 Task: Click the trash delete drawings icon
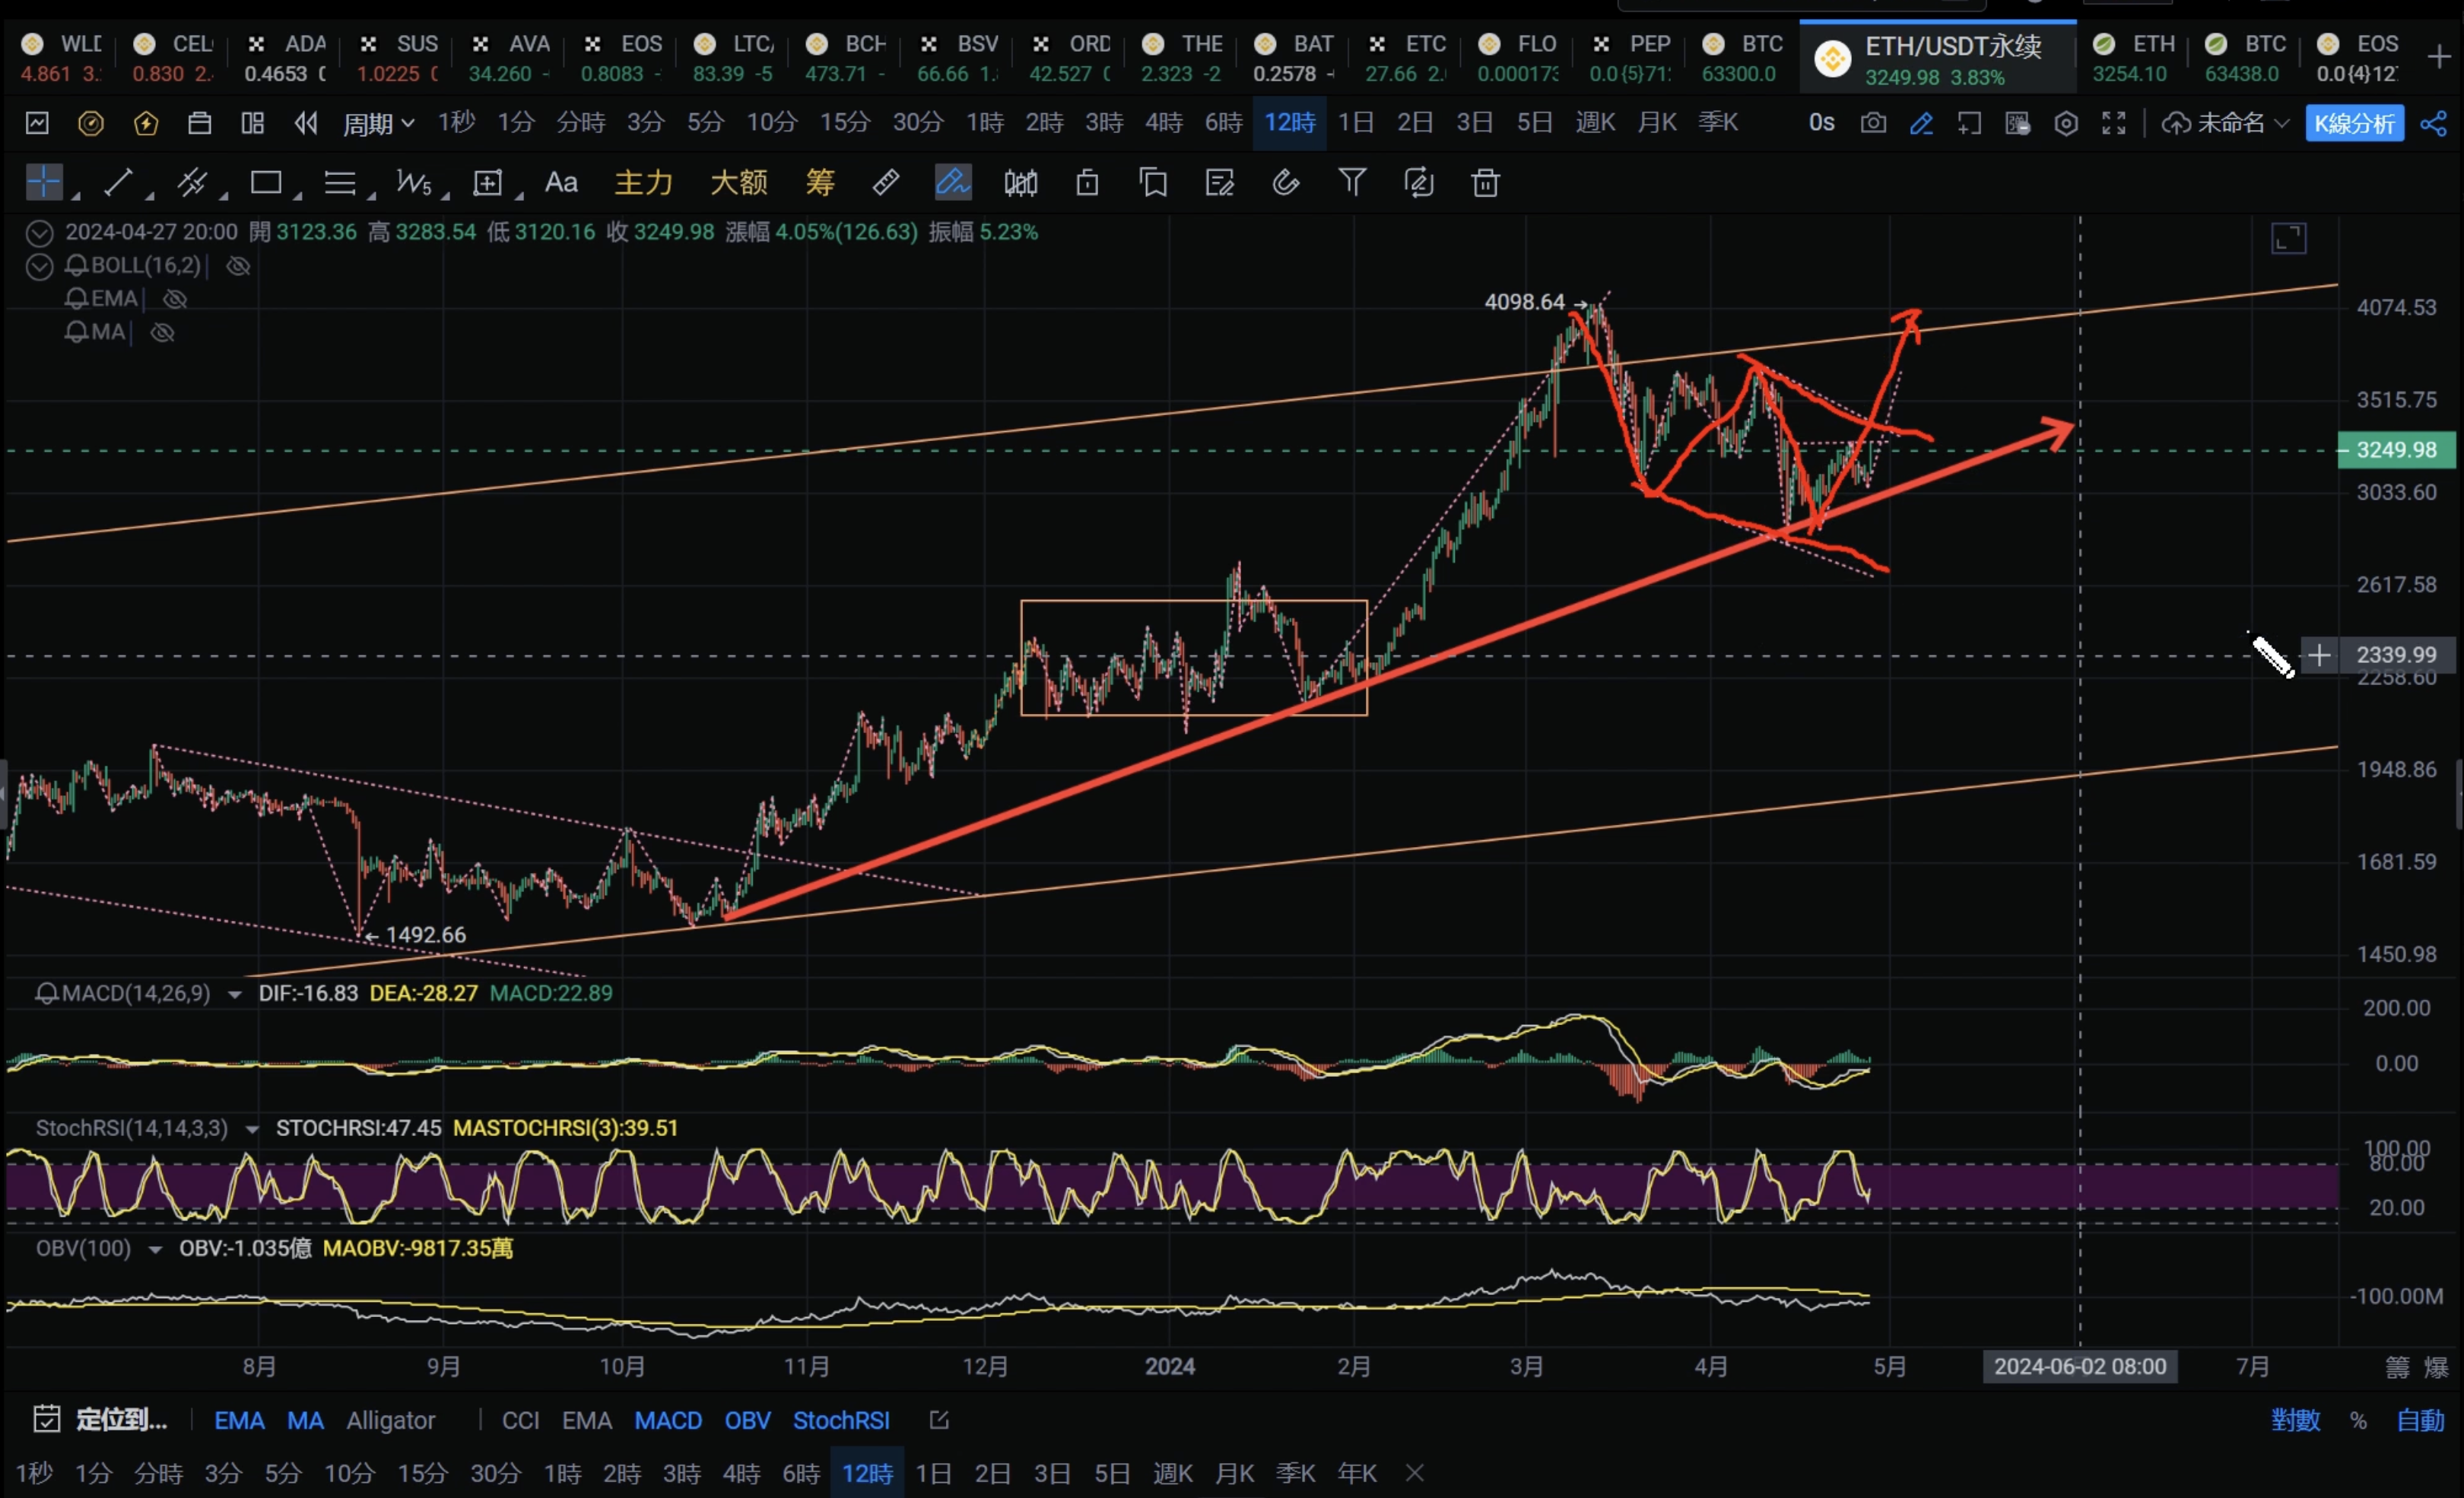coord(1486,182)
